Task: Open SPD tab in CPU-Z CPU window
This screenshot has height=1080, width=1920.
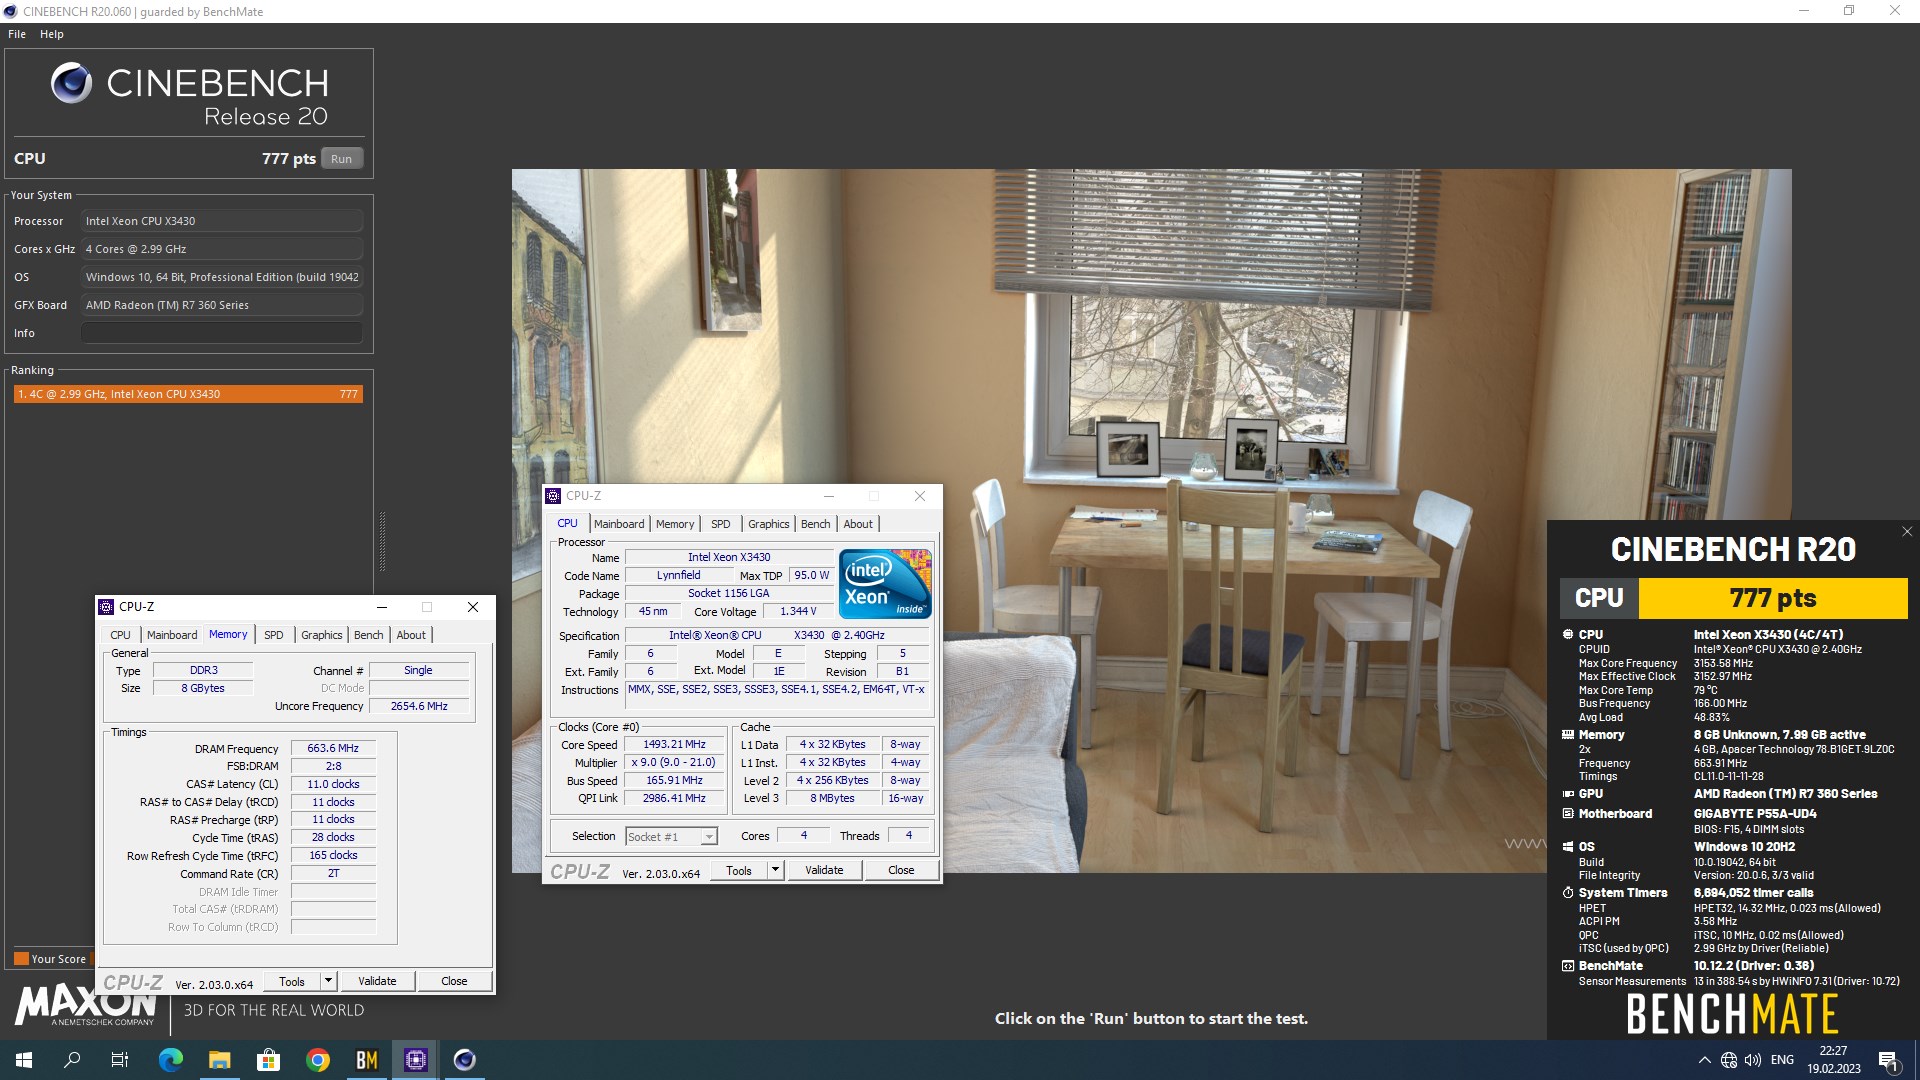Action: 720,524
